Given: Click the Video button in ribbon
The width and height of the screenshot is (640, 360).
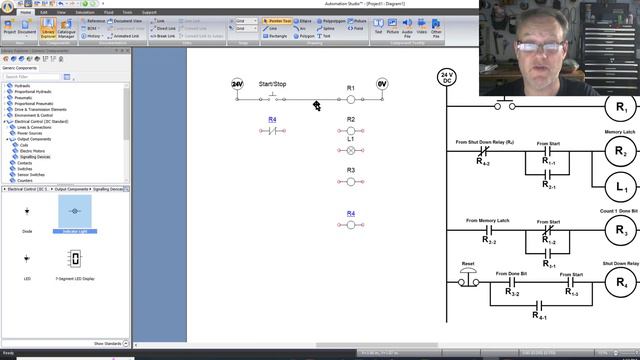Looking at the screenshot, I should click(422, 27).
